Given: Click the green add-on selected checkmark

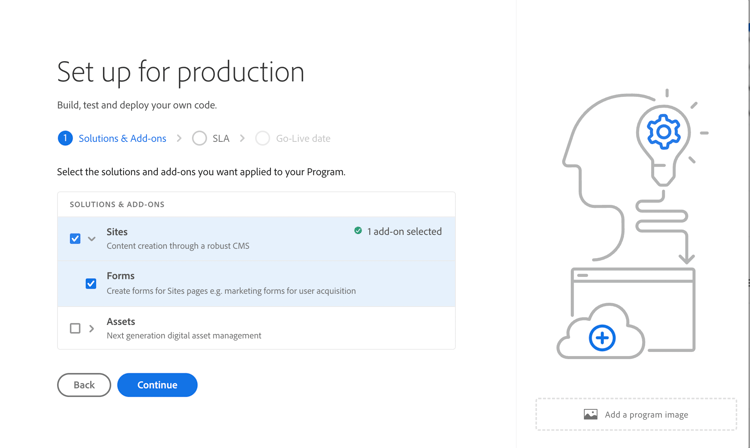Looking at the screenshot, I should coord(358,231).
